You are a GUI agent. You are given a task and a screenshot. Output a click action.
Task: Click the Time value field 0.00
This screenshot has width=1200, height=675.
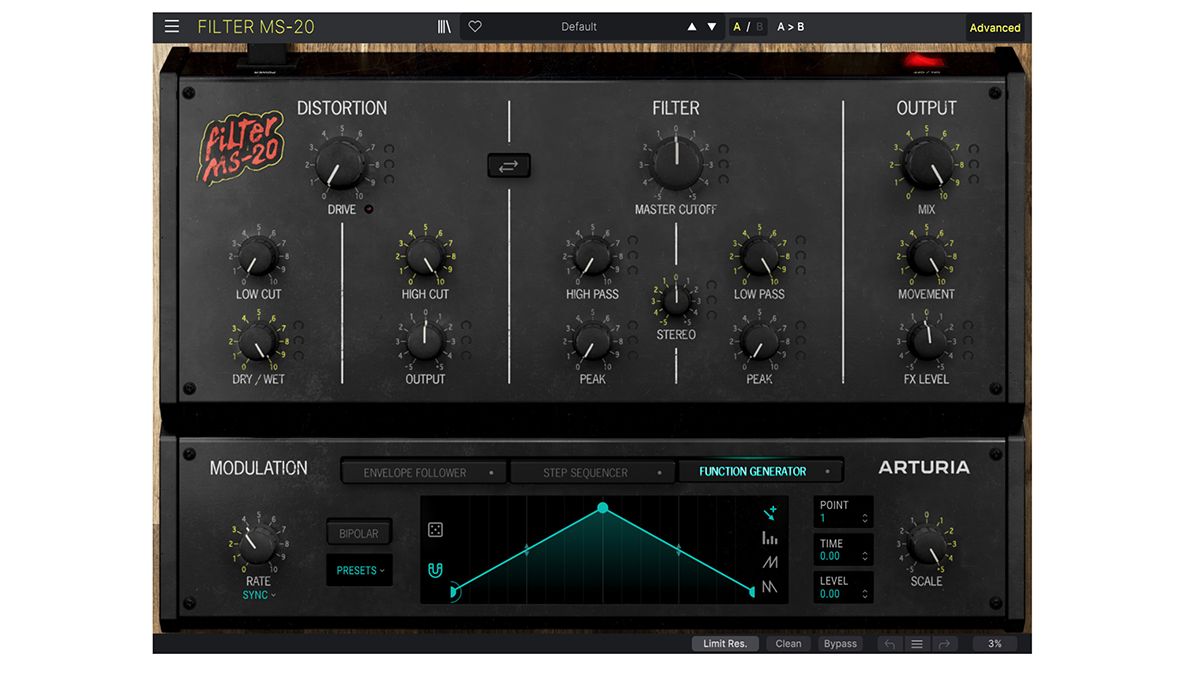[x=830, y=556]
